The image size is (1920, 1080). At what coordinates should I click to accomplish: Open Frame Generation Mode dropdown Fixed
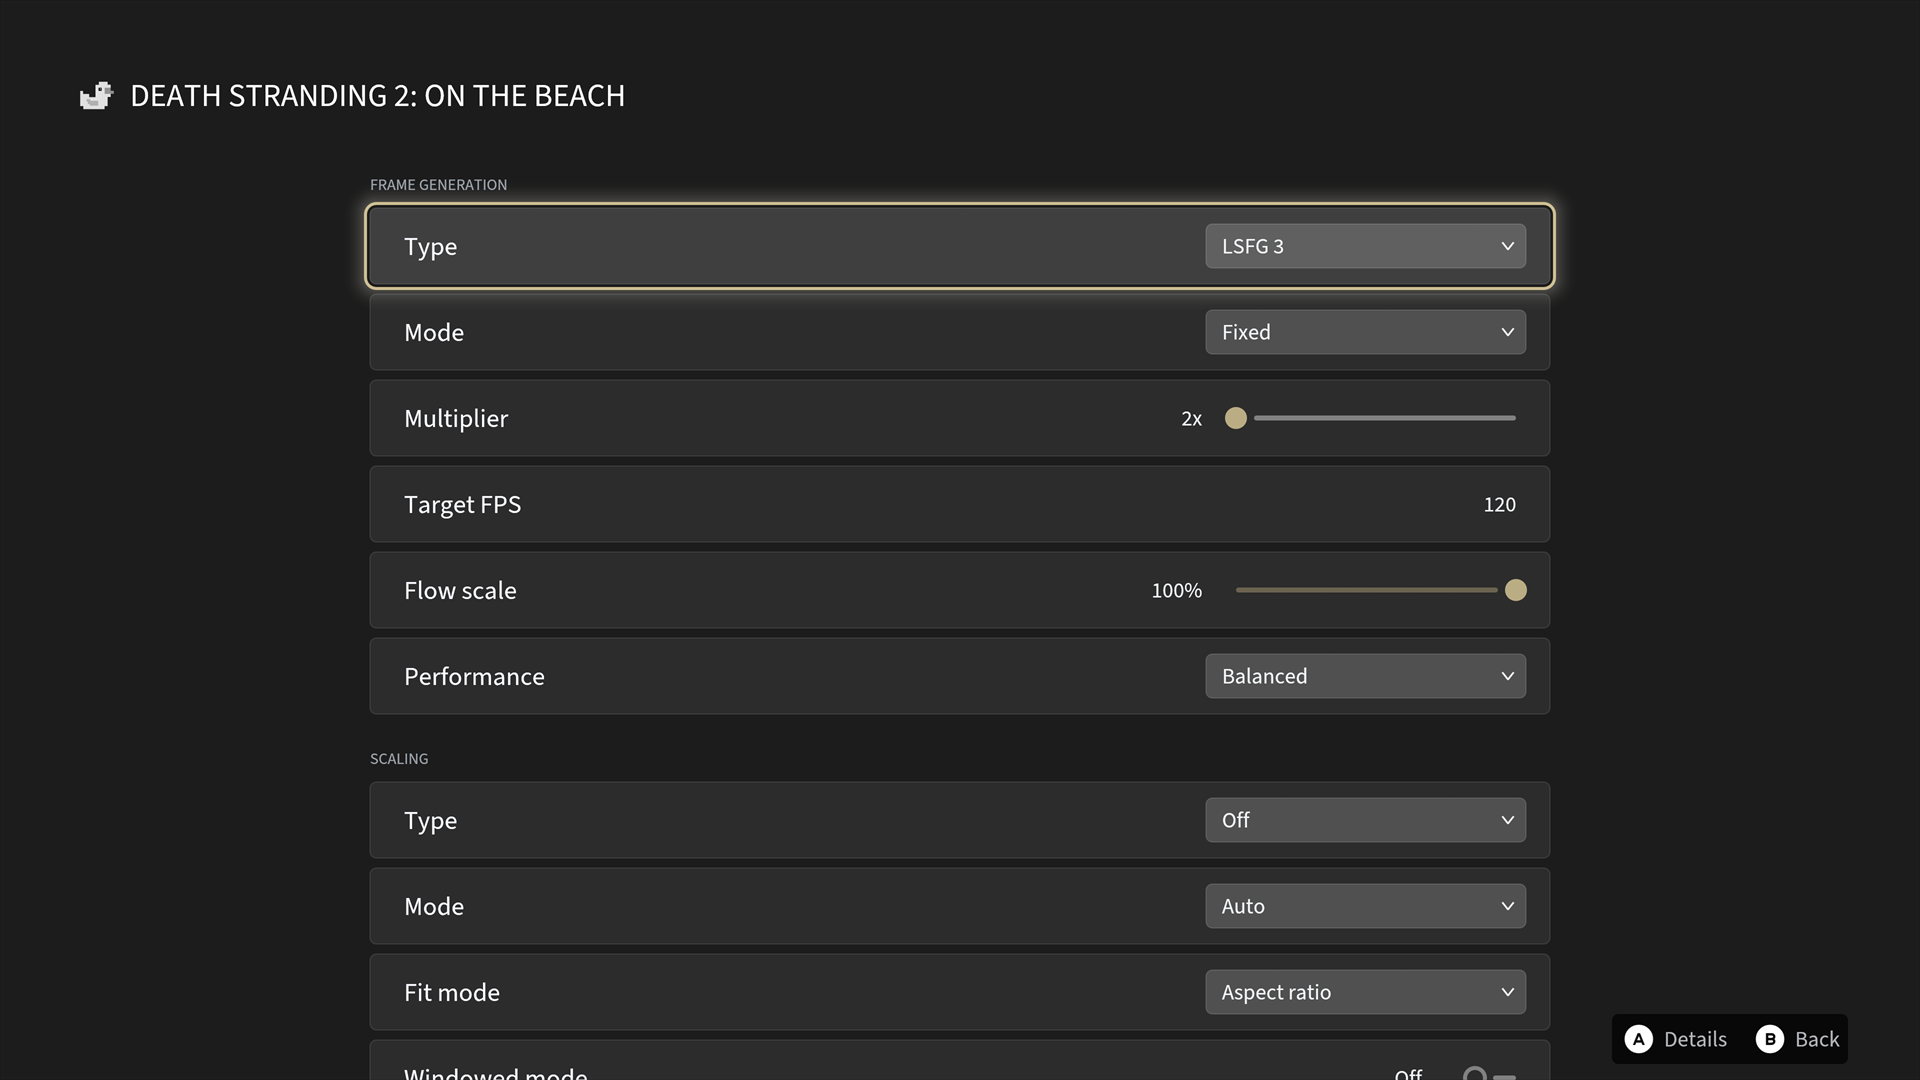tap(1365, 332)
